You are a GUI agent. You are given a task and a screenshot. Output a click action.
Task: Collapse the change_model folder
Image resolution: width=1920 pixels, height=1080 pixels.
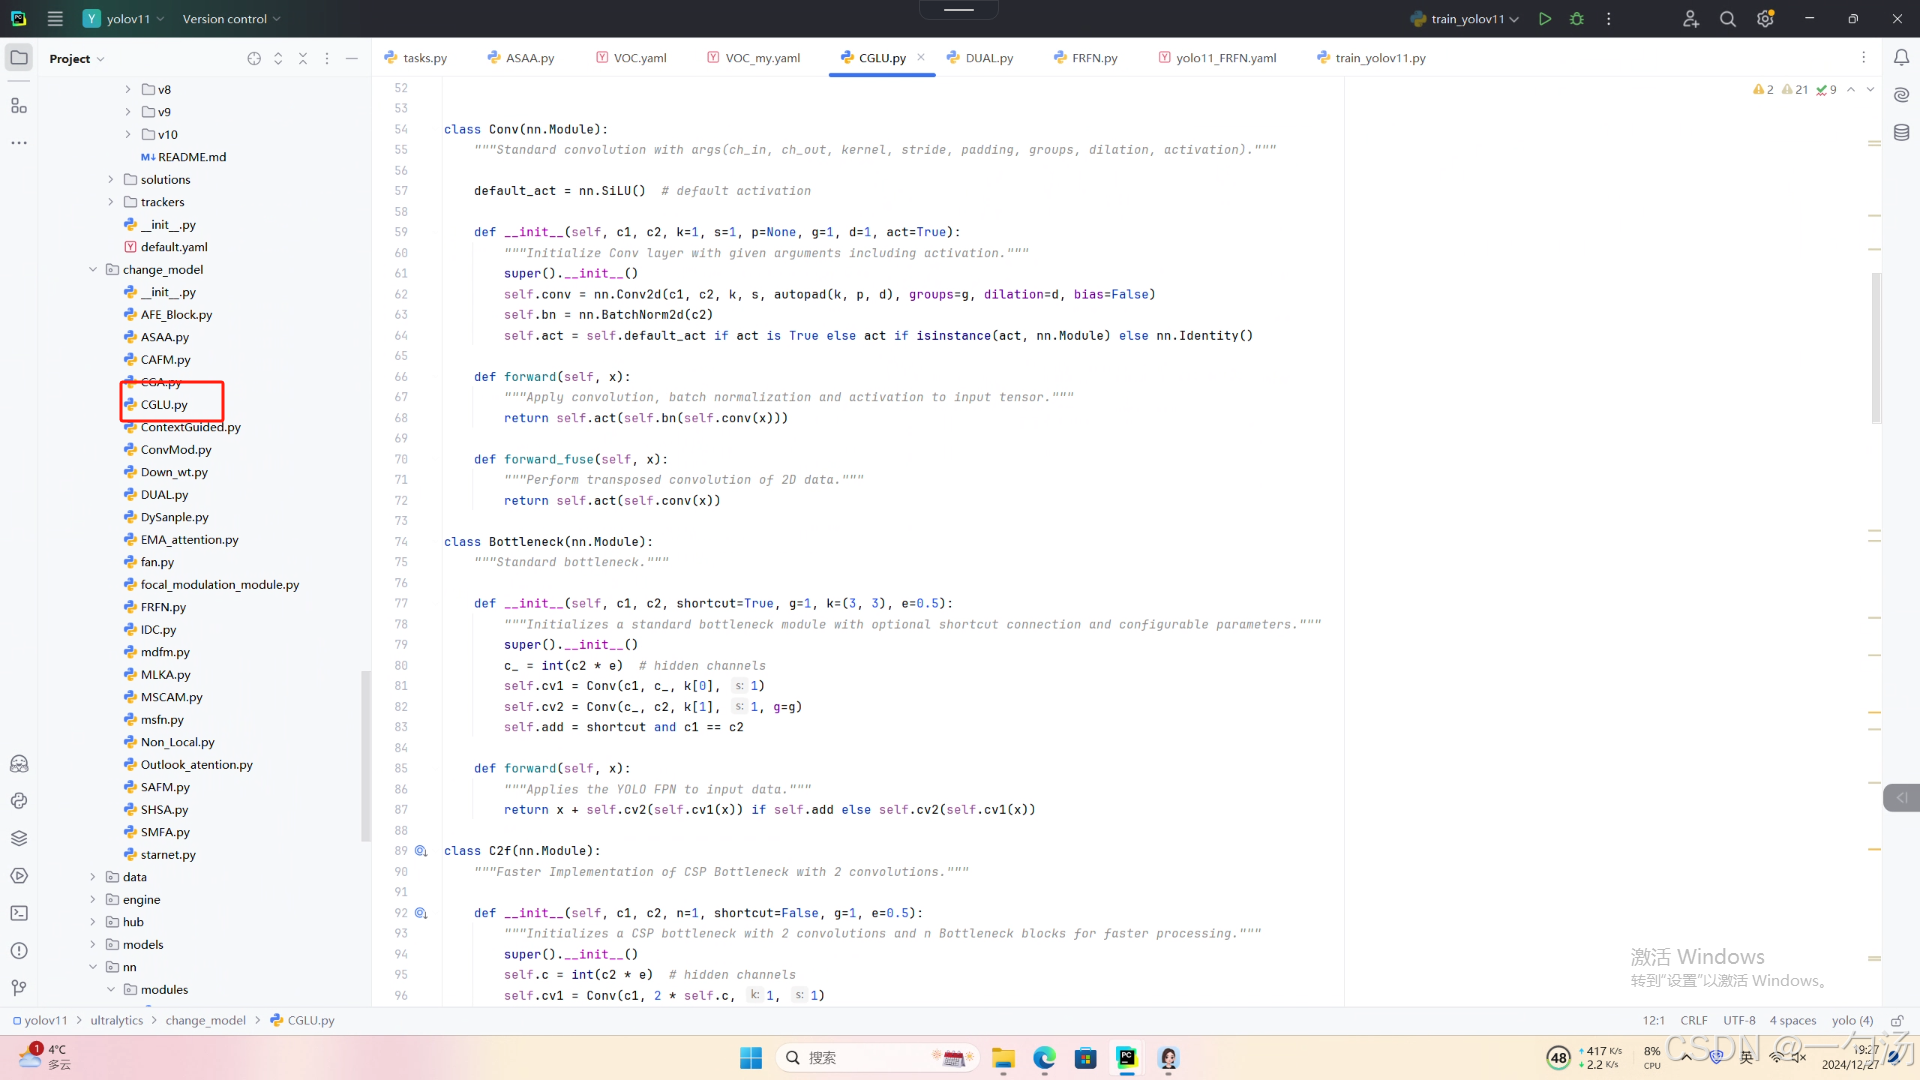coord(93,270)
